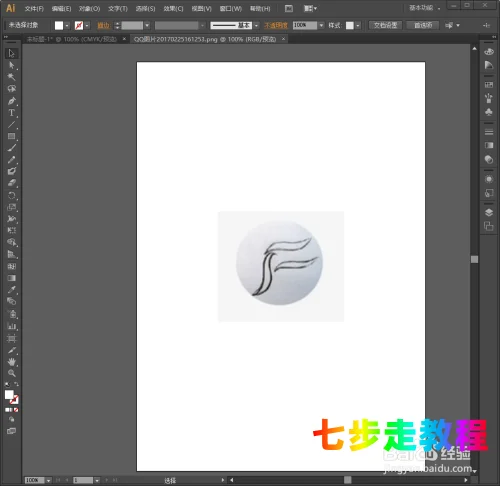
Task: Select the Rectangle tool
Action: tap(11, 136)
